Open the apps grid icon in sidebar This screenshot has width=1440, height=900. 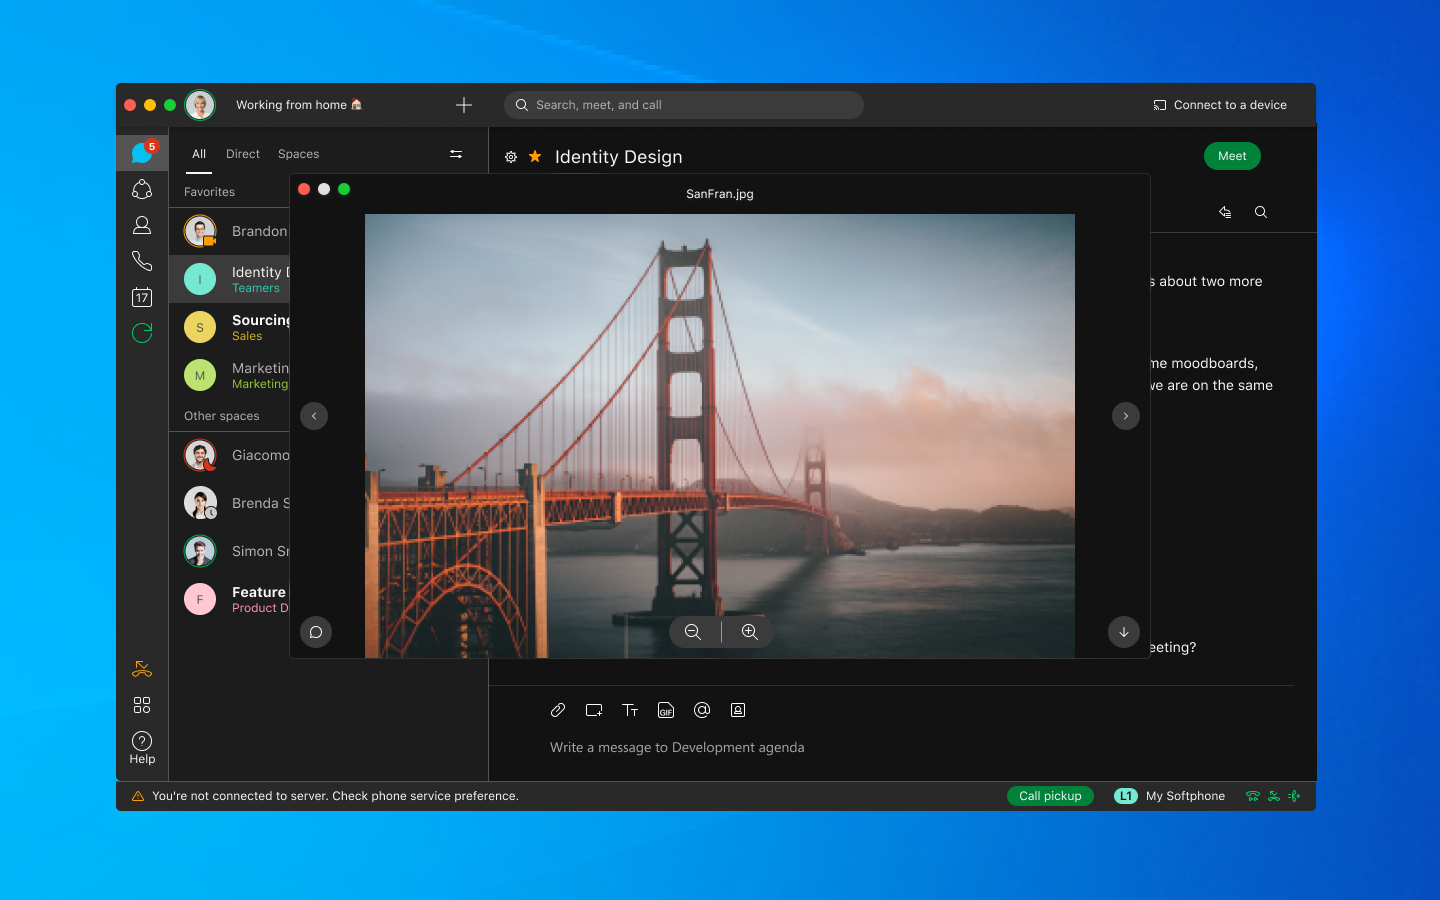(x=142, y=705)
